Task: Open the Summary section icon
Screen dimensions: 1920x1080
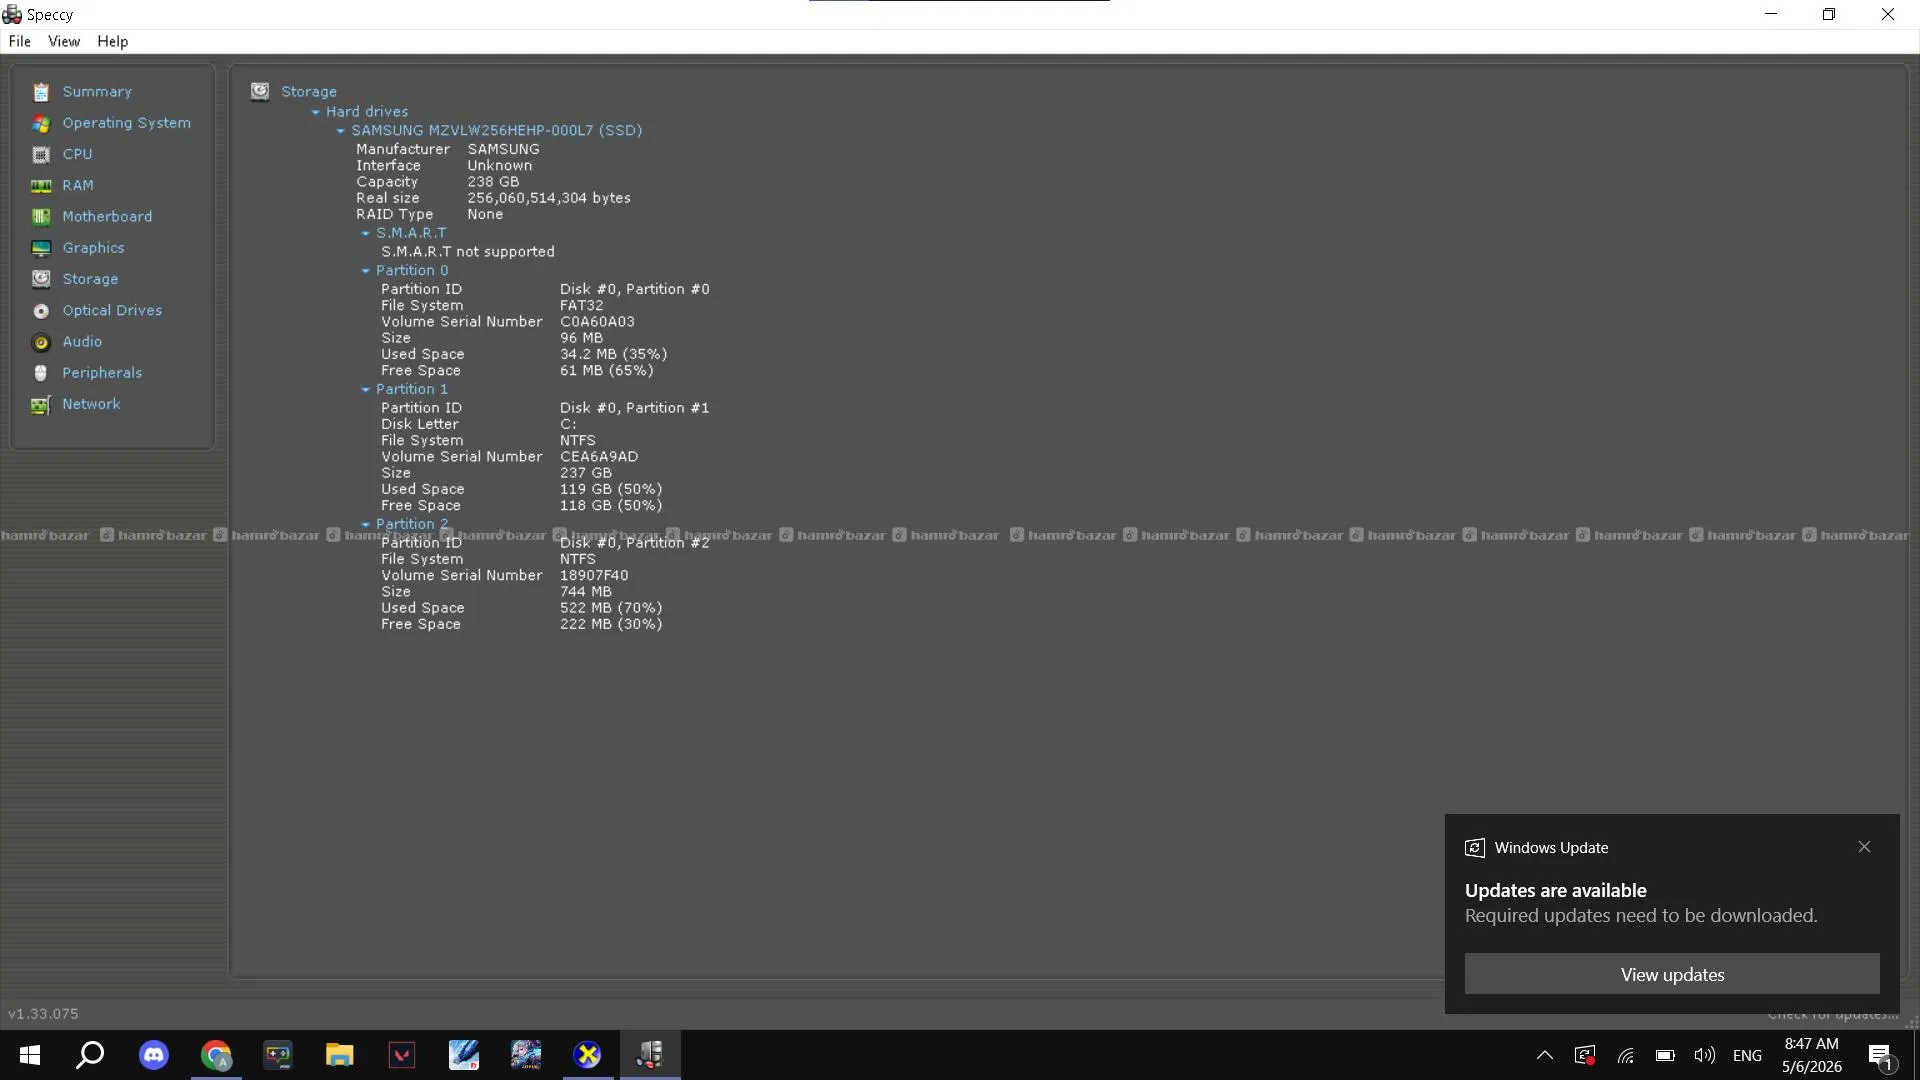Action: [x=41, y=92]
